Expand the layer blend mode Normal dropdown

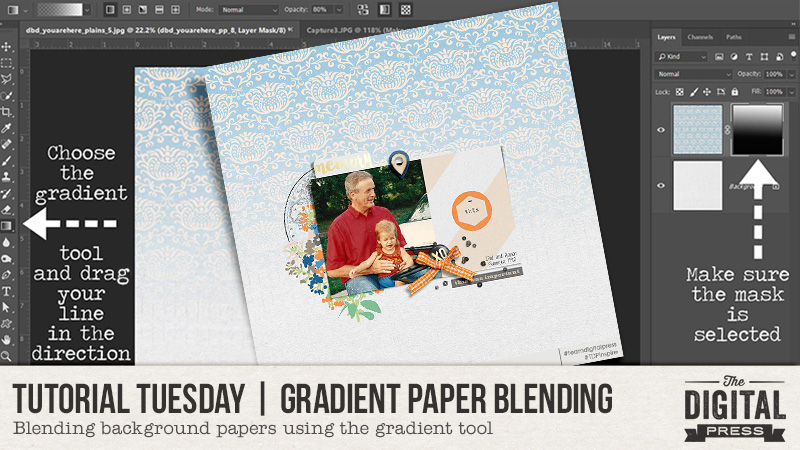pyautogui.click(x=689, y=74)
